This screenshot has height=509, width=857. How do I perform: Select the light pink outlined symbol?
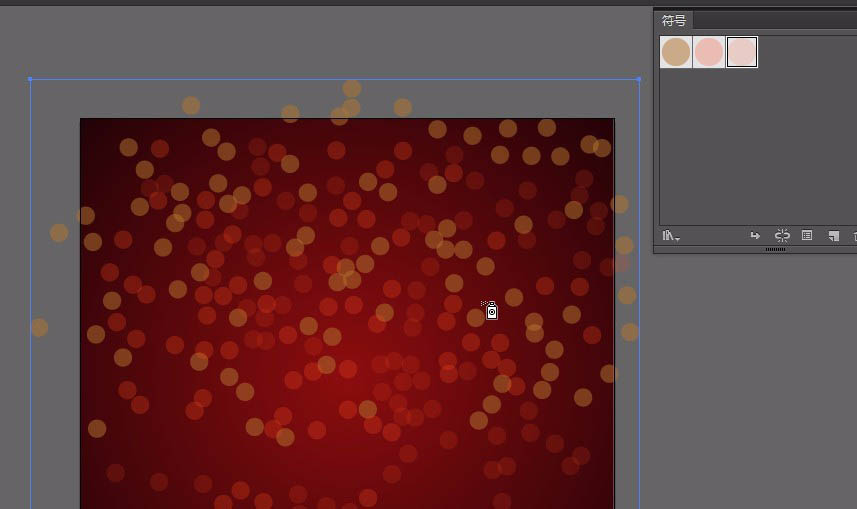point(742,52)
